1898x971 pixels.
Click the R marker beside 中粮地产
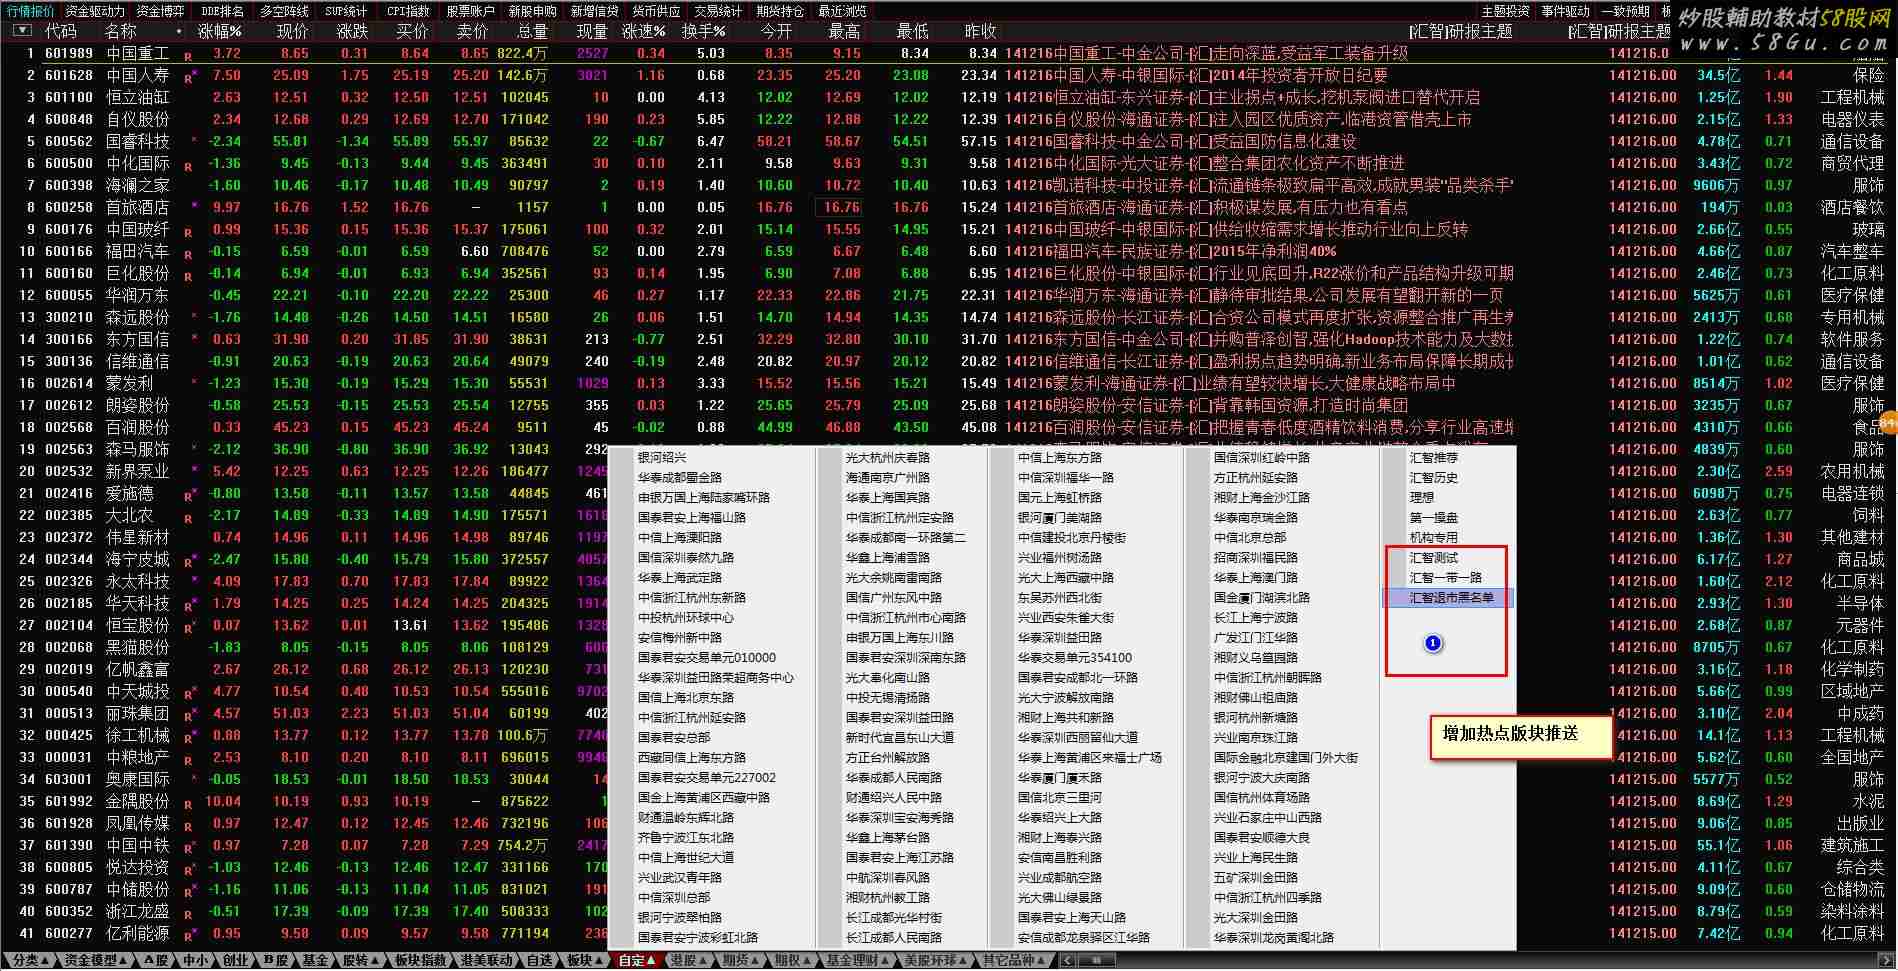click(187, 760)
